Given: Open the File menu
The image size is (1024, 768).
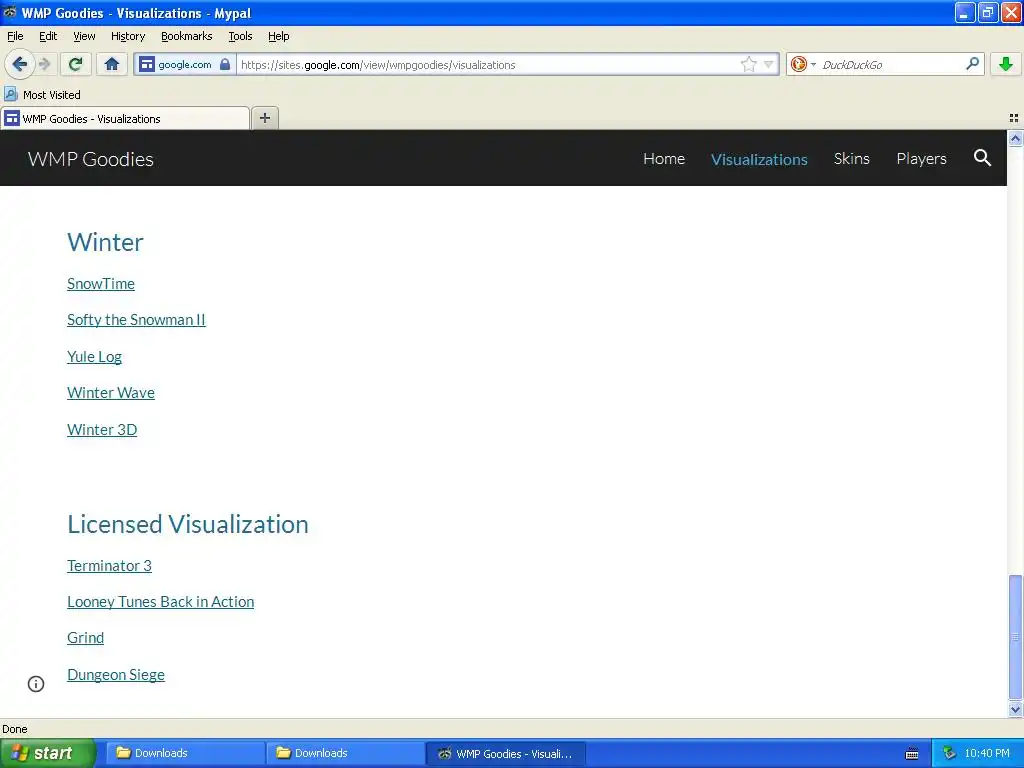Looking at the screenshot, I should click(x=15, y=36).
